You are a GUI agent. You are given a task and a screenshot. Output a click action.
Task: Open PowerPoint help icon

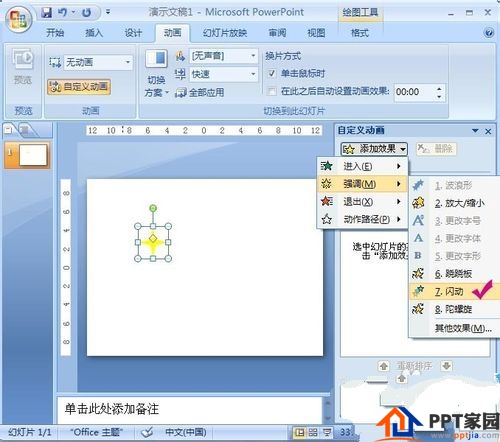[x=489, y=33]
